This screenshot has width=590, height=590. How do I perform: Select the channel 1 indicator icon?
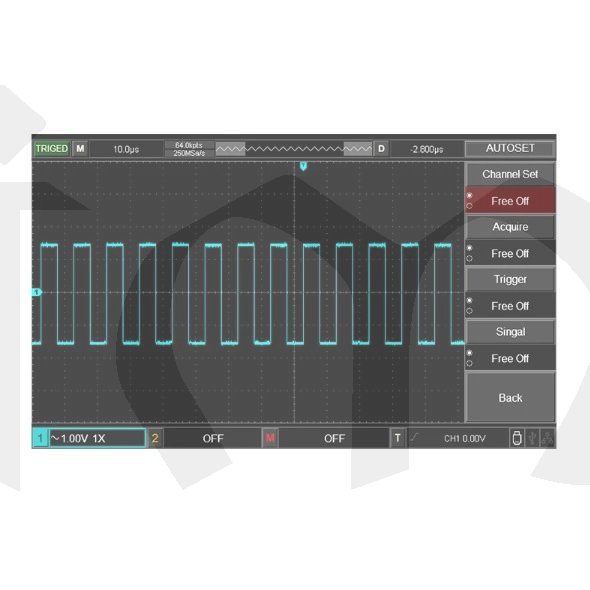(x=40, y=438)
